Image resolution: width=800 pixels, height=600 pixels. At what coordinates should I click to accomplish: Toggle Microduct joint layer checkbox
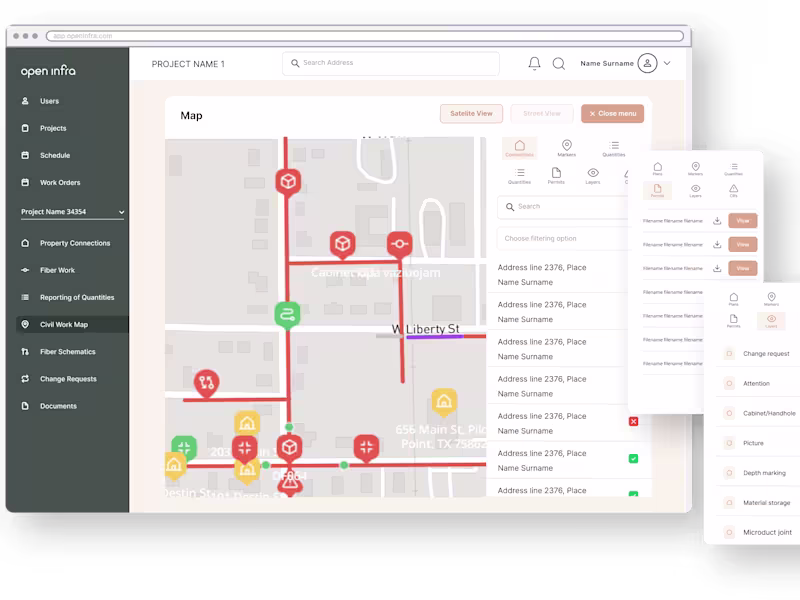click(x=730, y=532)
